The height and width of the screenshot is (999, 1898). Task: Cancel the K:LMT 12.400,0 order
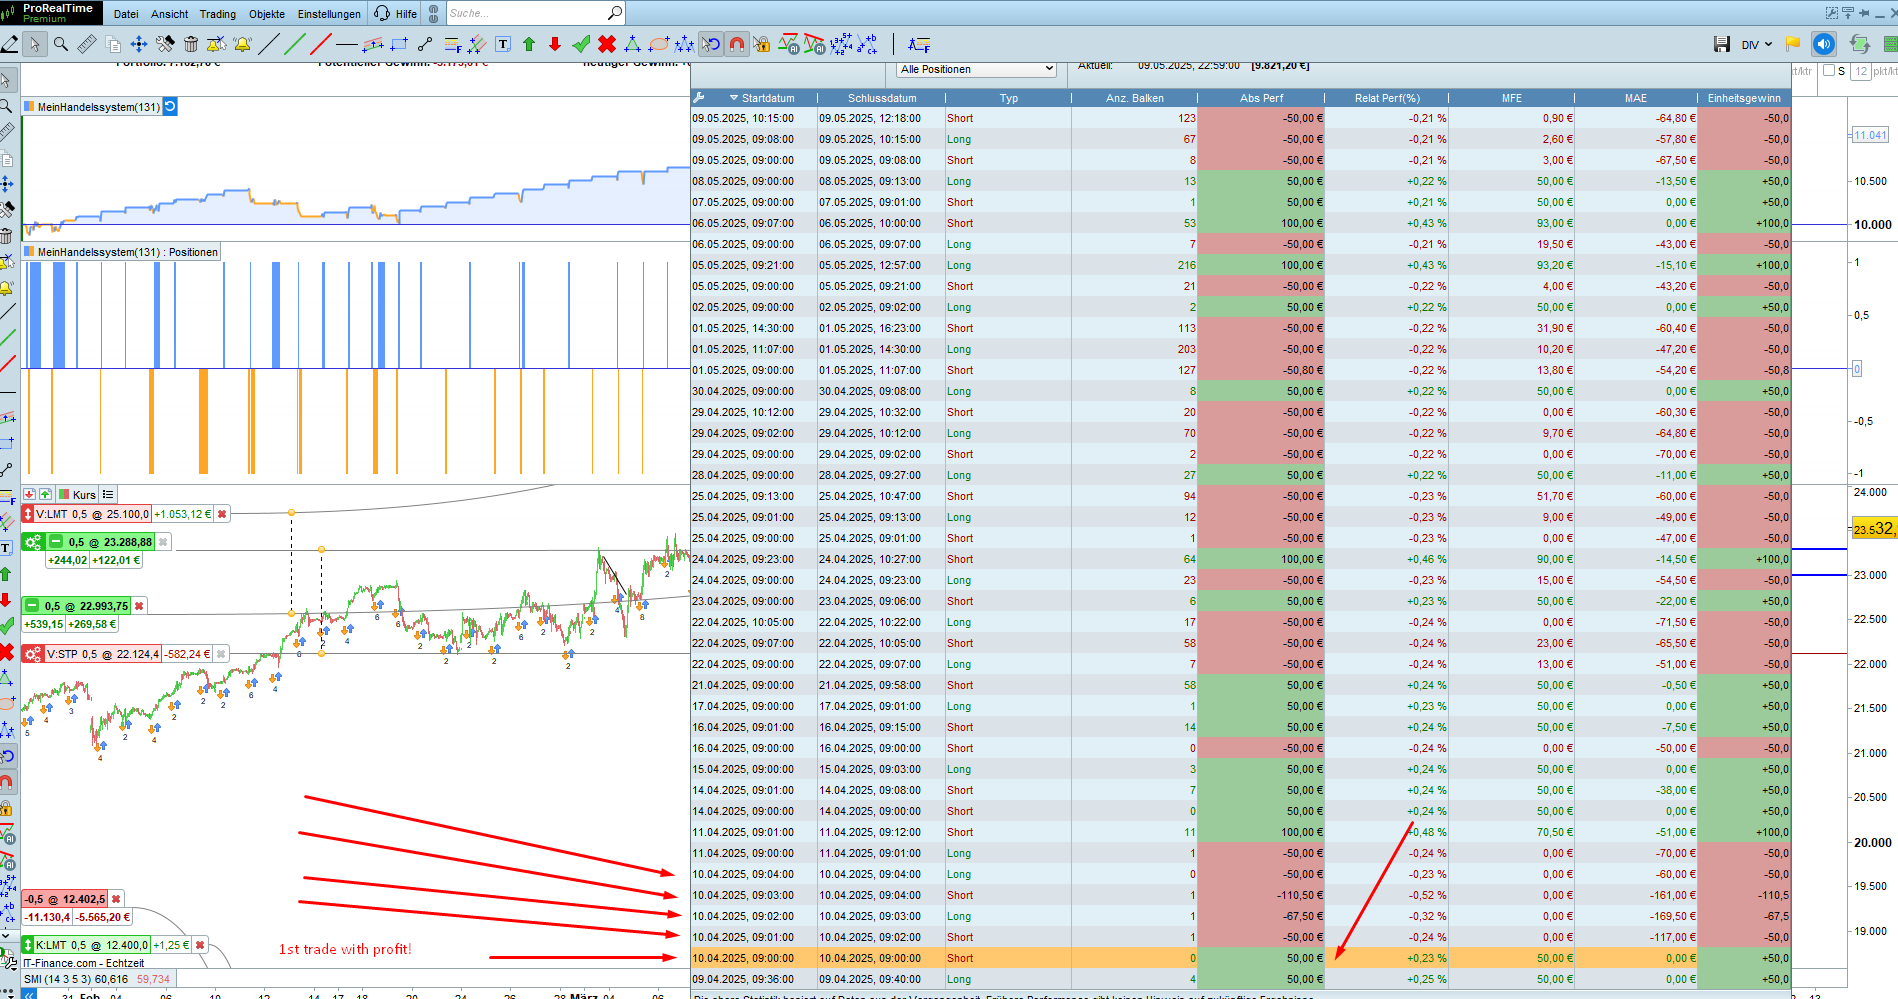pyautogui.click(x=200, y=945)
